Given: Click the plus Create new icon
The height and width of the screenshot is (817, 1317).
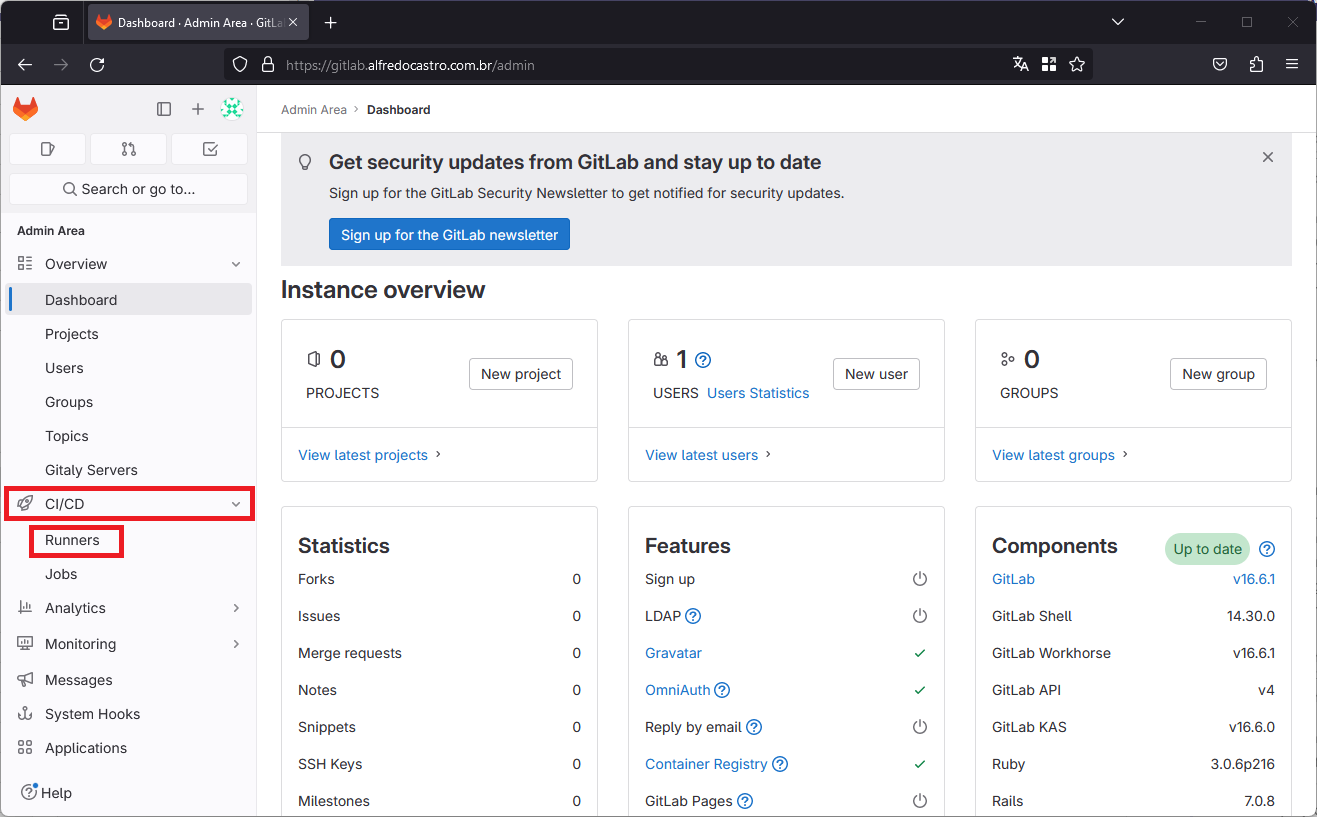Looking at the screenshot, I should click(198, 109).
